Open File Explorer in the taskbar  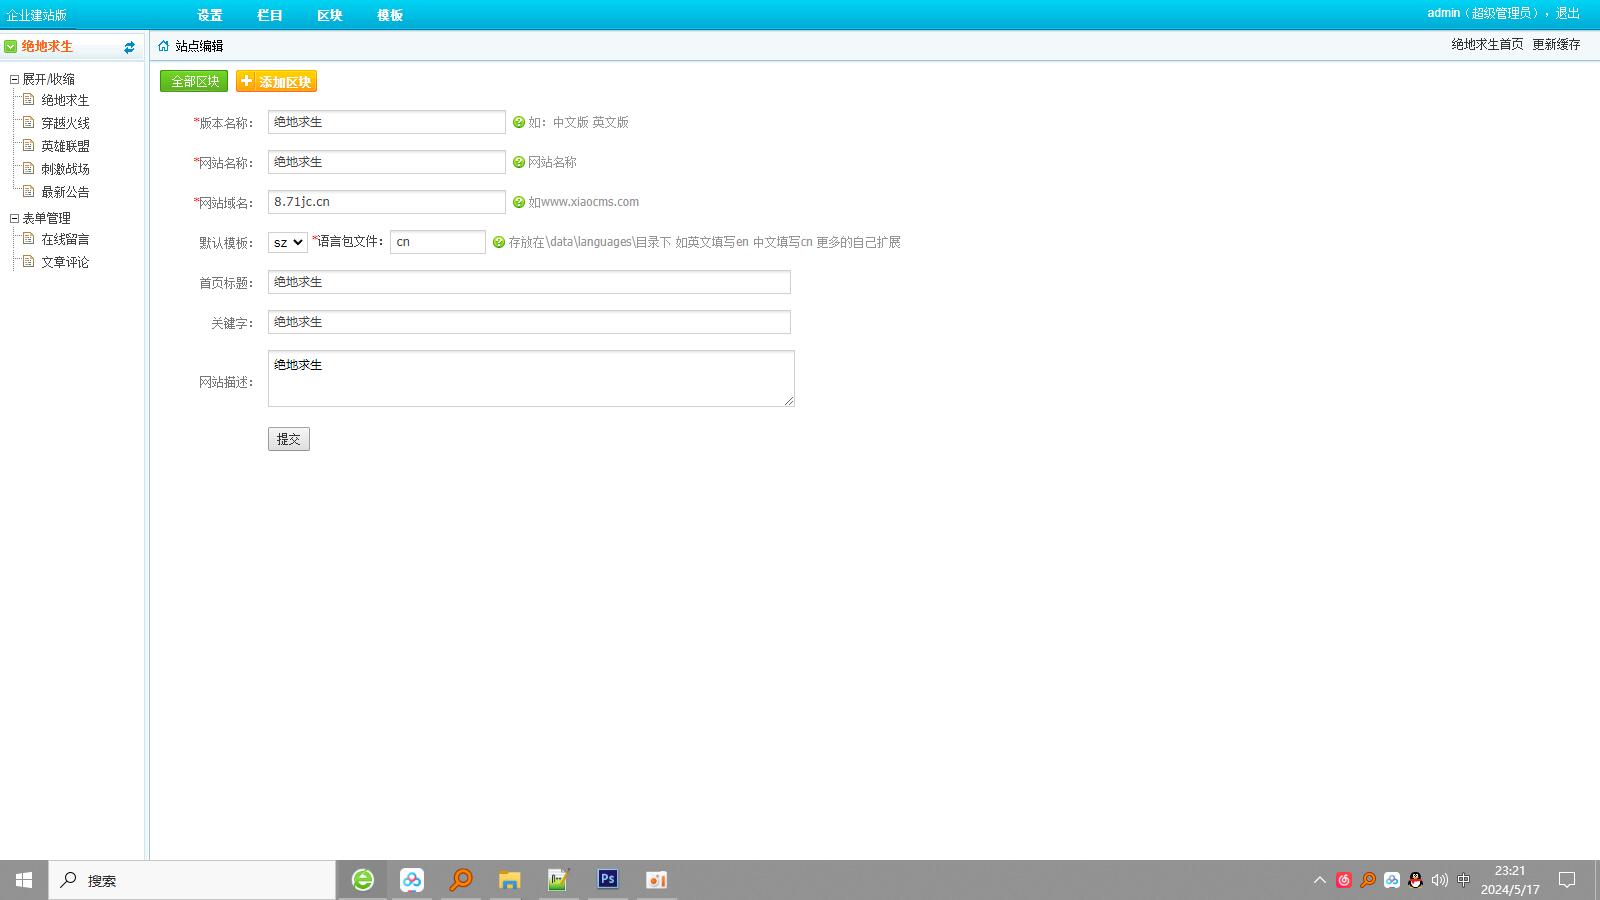509,879
